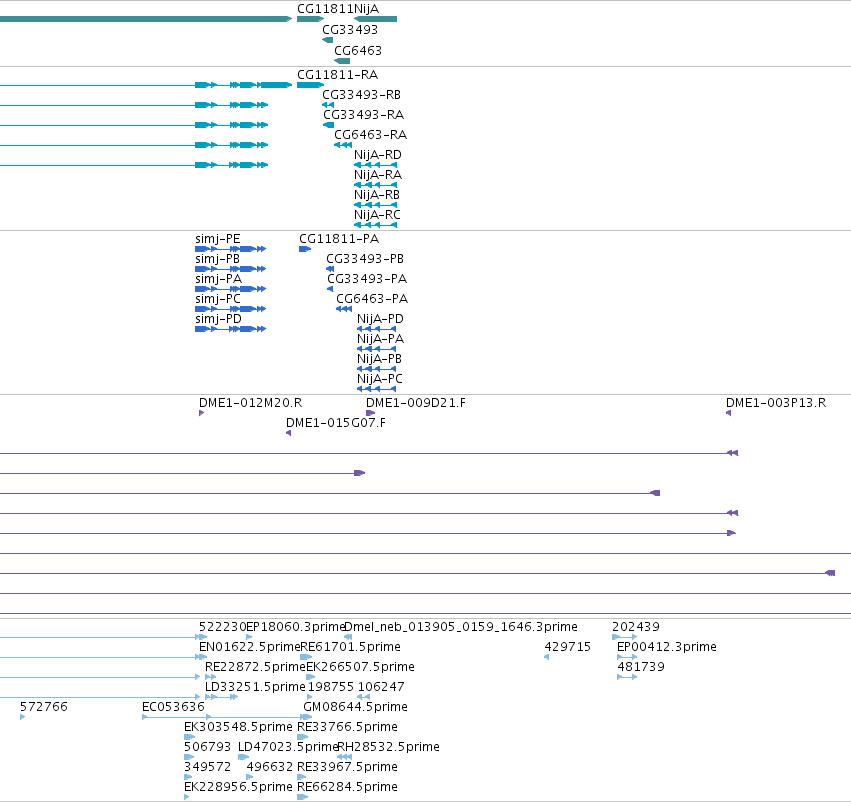This screenshot has height=802, width=851.
Task: Select the EP18060.3prime EST label
Action: [x=295, y=627]
